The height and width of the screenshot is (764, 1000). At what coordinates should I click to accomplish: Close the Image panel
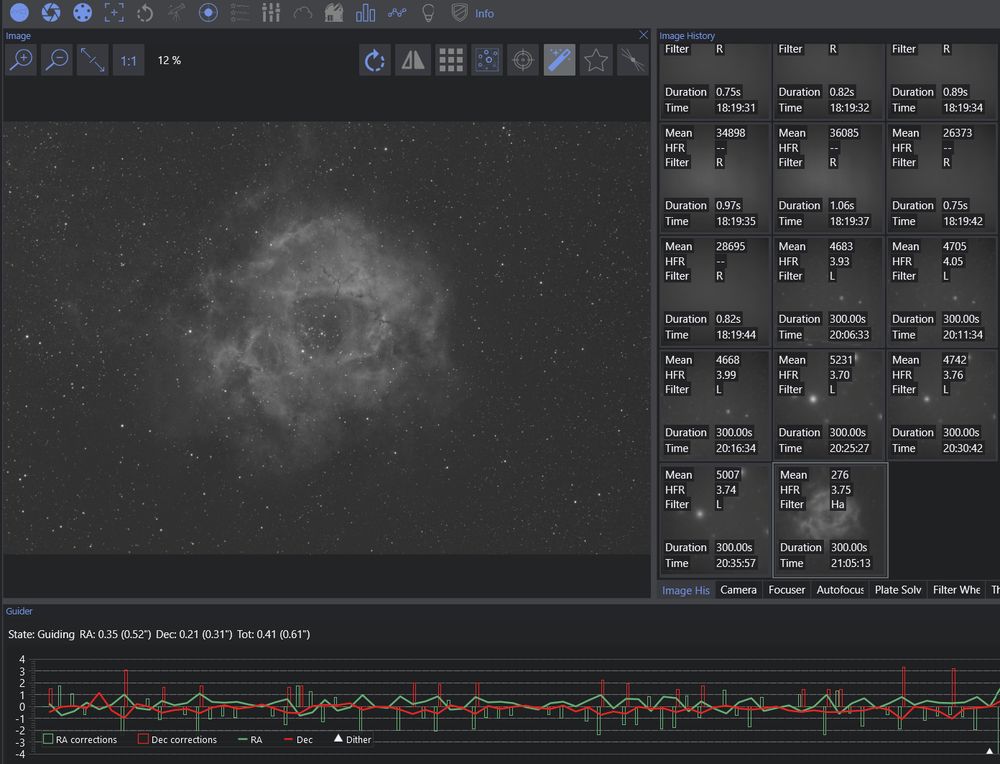pyautogui.click(x=643, y=35)
